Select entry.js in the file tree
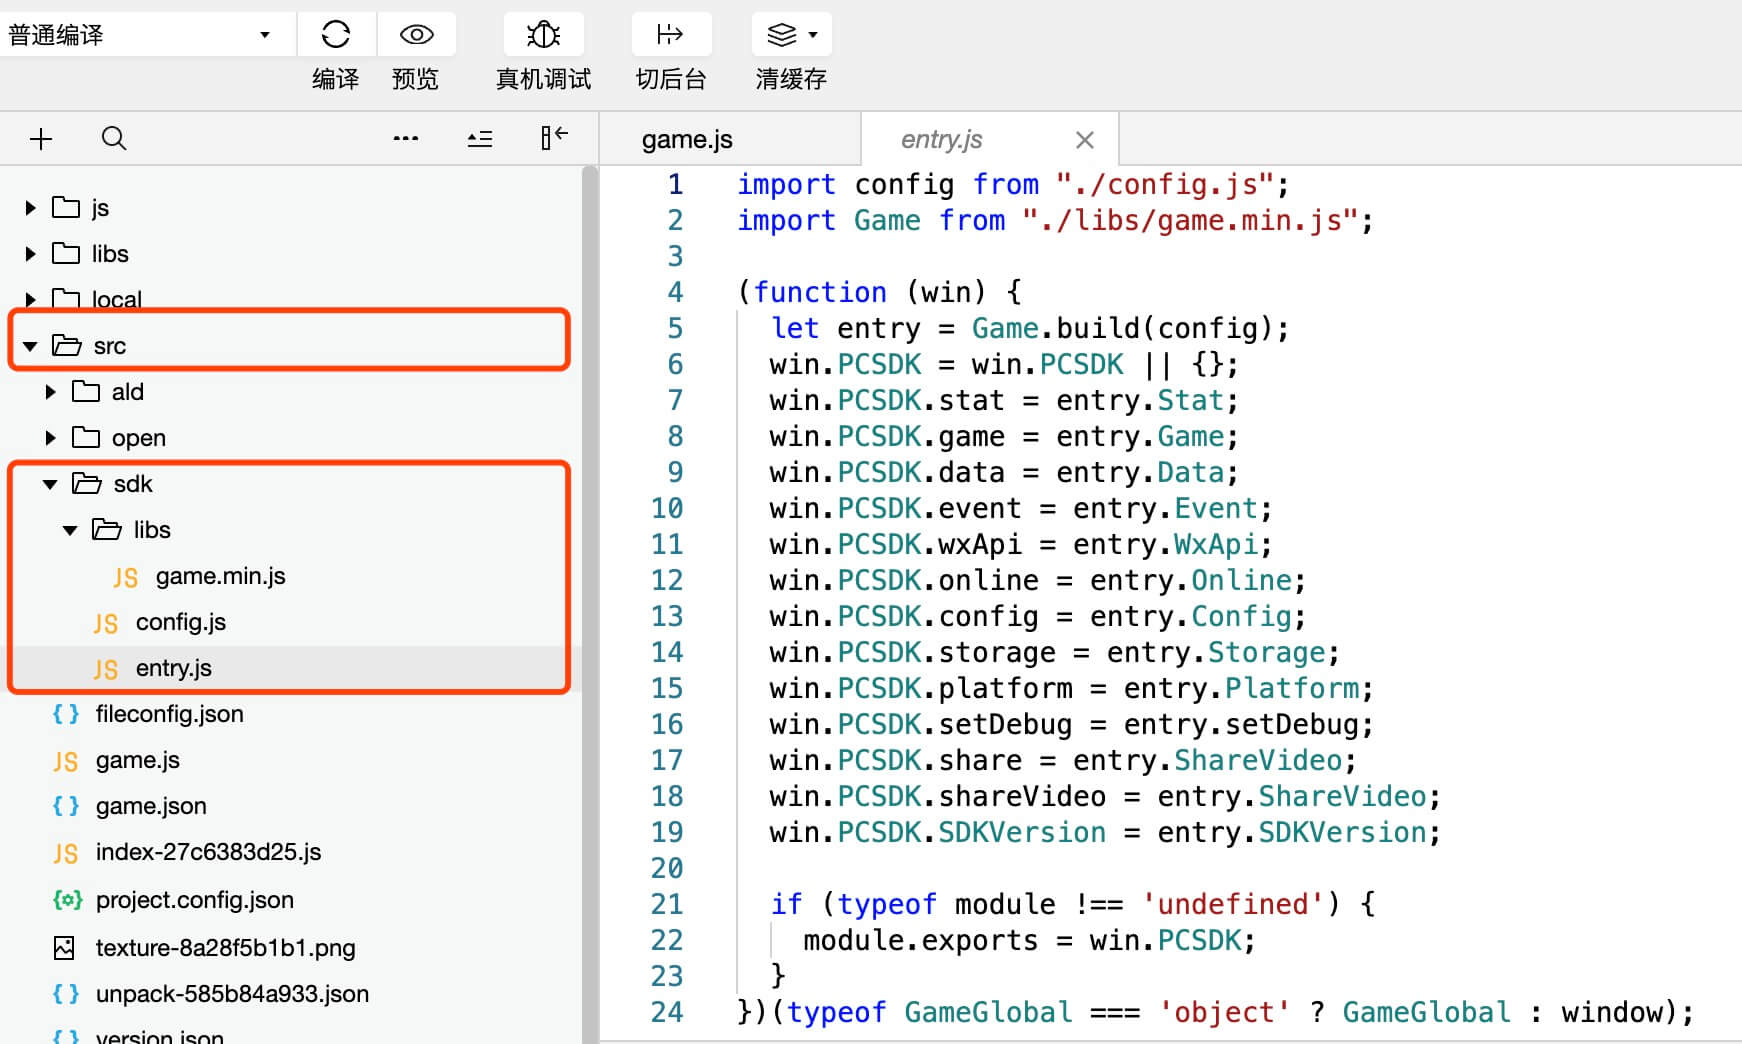This screenshot has height=1044, width=1742. (x=174, y=668)
